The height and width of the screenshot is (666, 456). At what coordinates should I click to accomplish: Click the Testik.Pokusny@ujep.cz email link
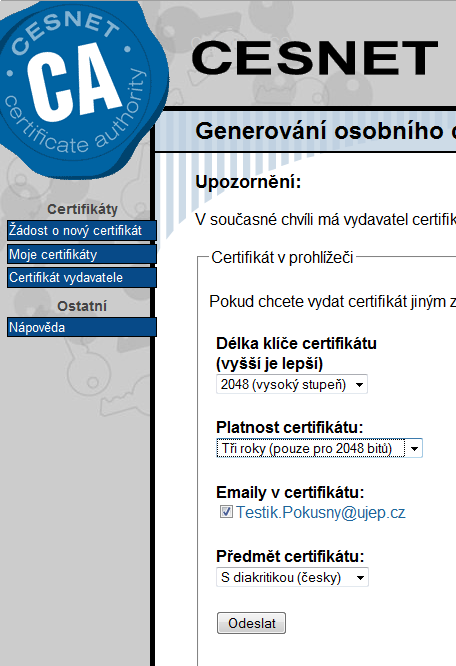321,512
